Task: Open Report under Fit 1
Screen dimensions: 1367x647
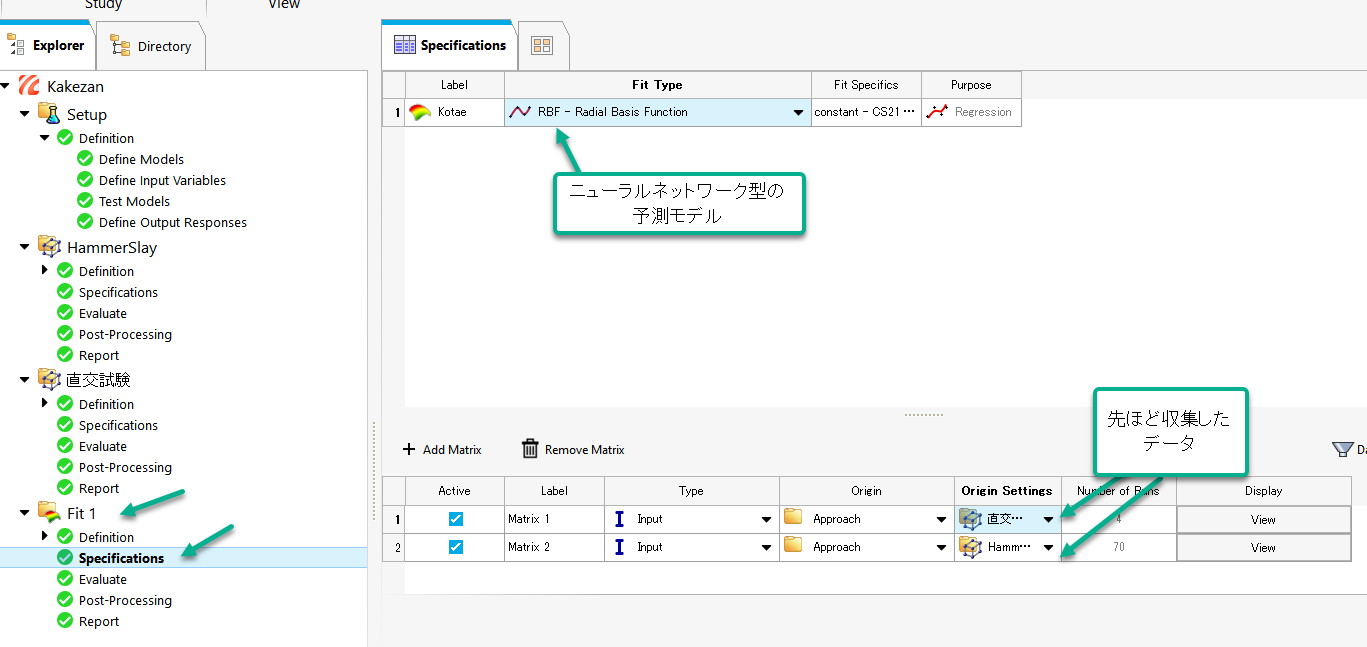Action: pos(99,621)
